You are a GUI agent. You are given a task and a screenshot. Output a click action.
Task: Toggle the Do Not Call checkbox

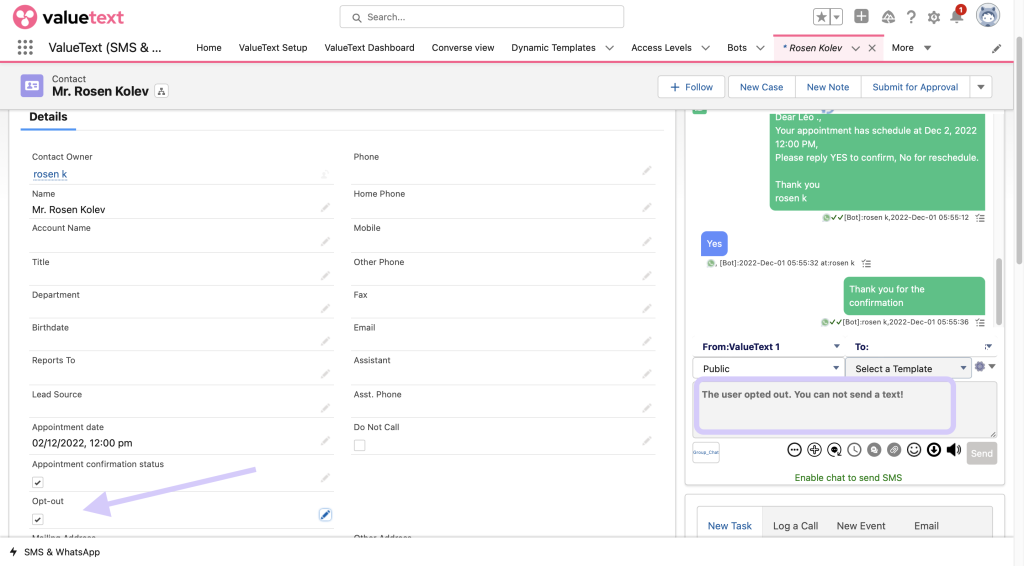pyautogui.click(x=359, y=445)
